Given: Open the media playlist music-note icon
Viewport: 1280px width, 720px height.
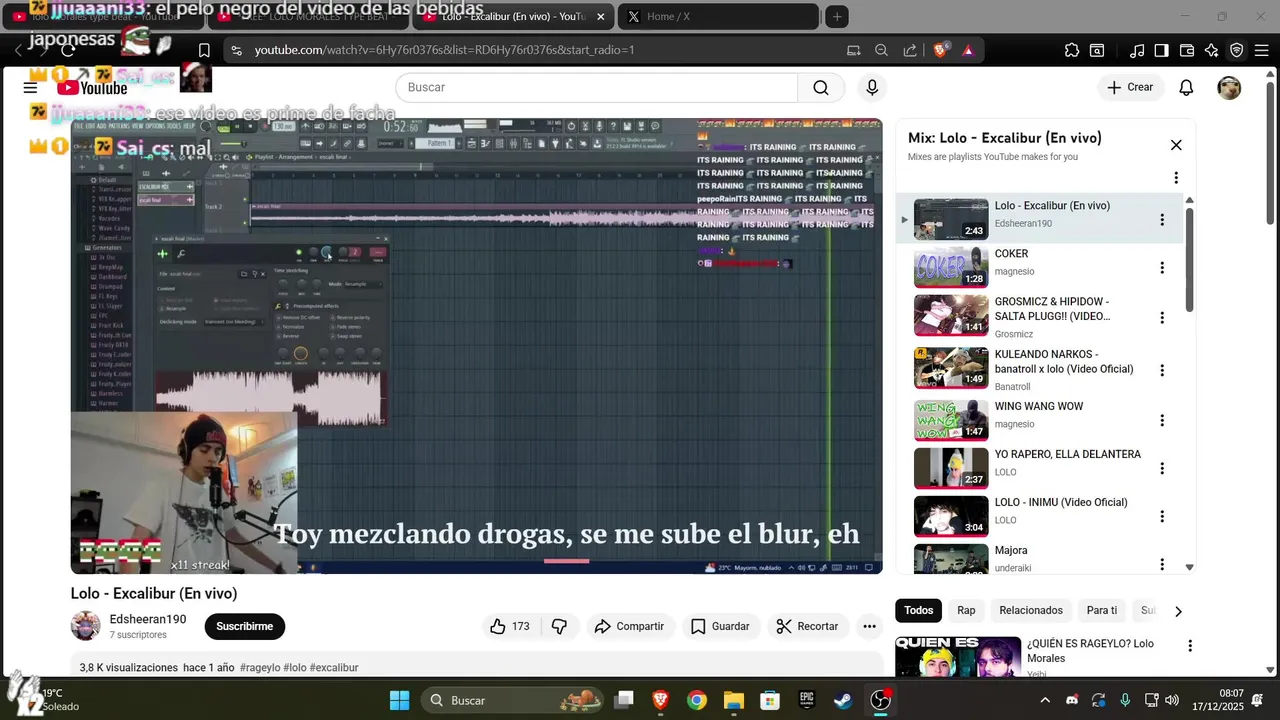Looking at the screenshot, I should [1137, 50].
